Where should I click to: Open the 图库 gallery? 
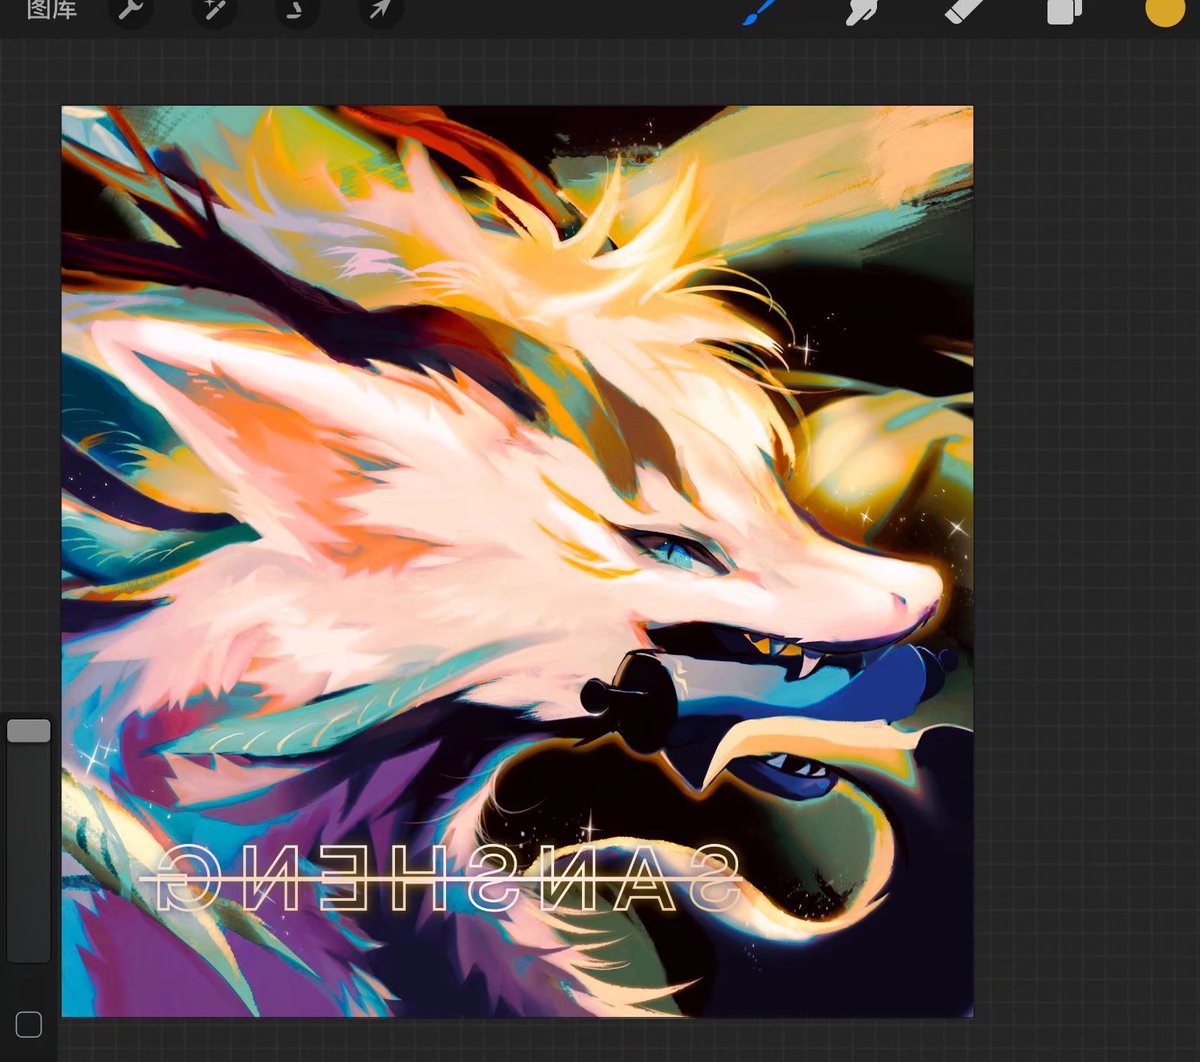click(52, 11)
